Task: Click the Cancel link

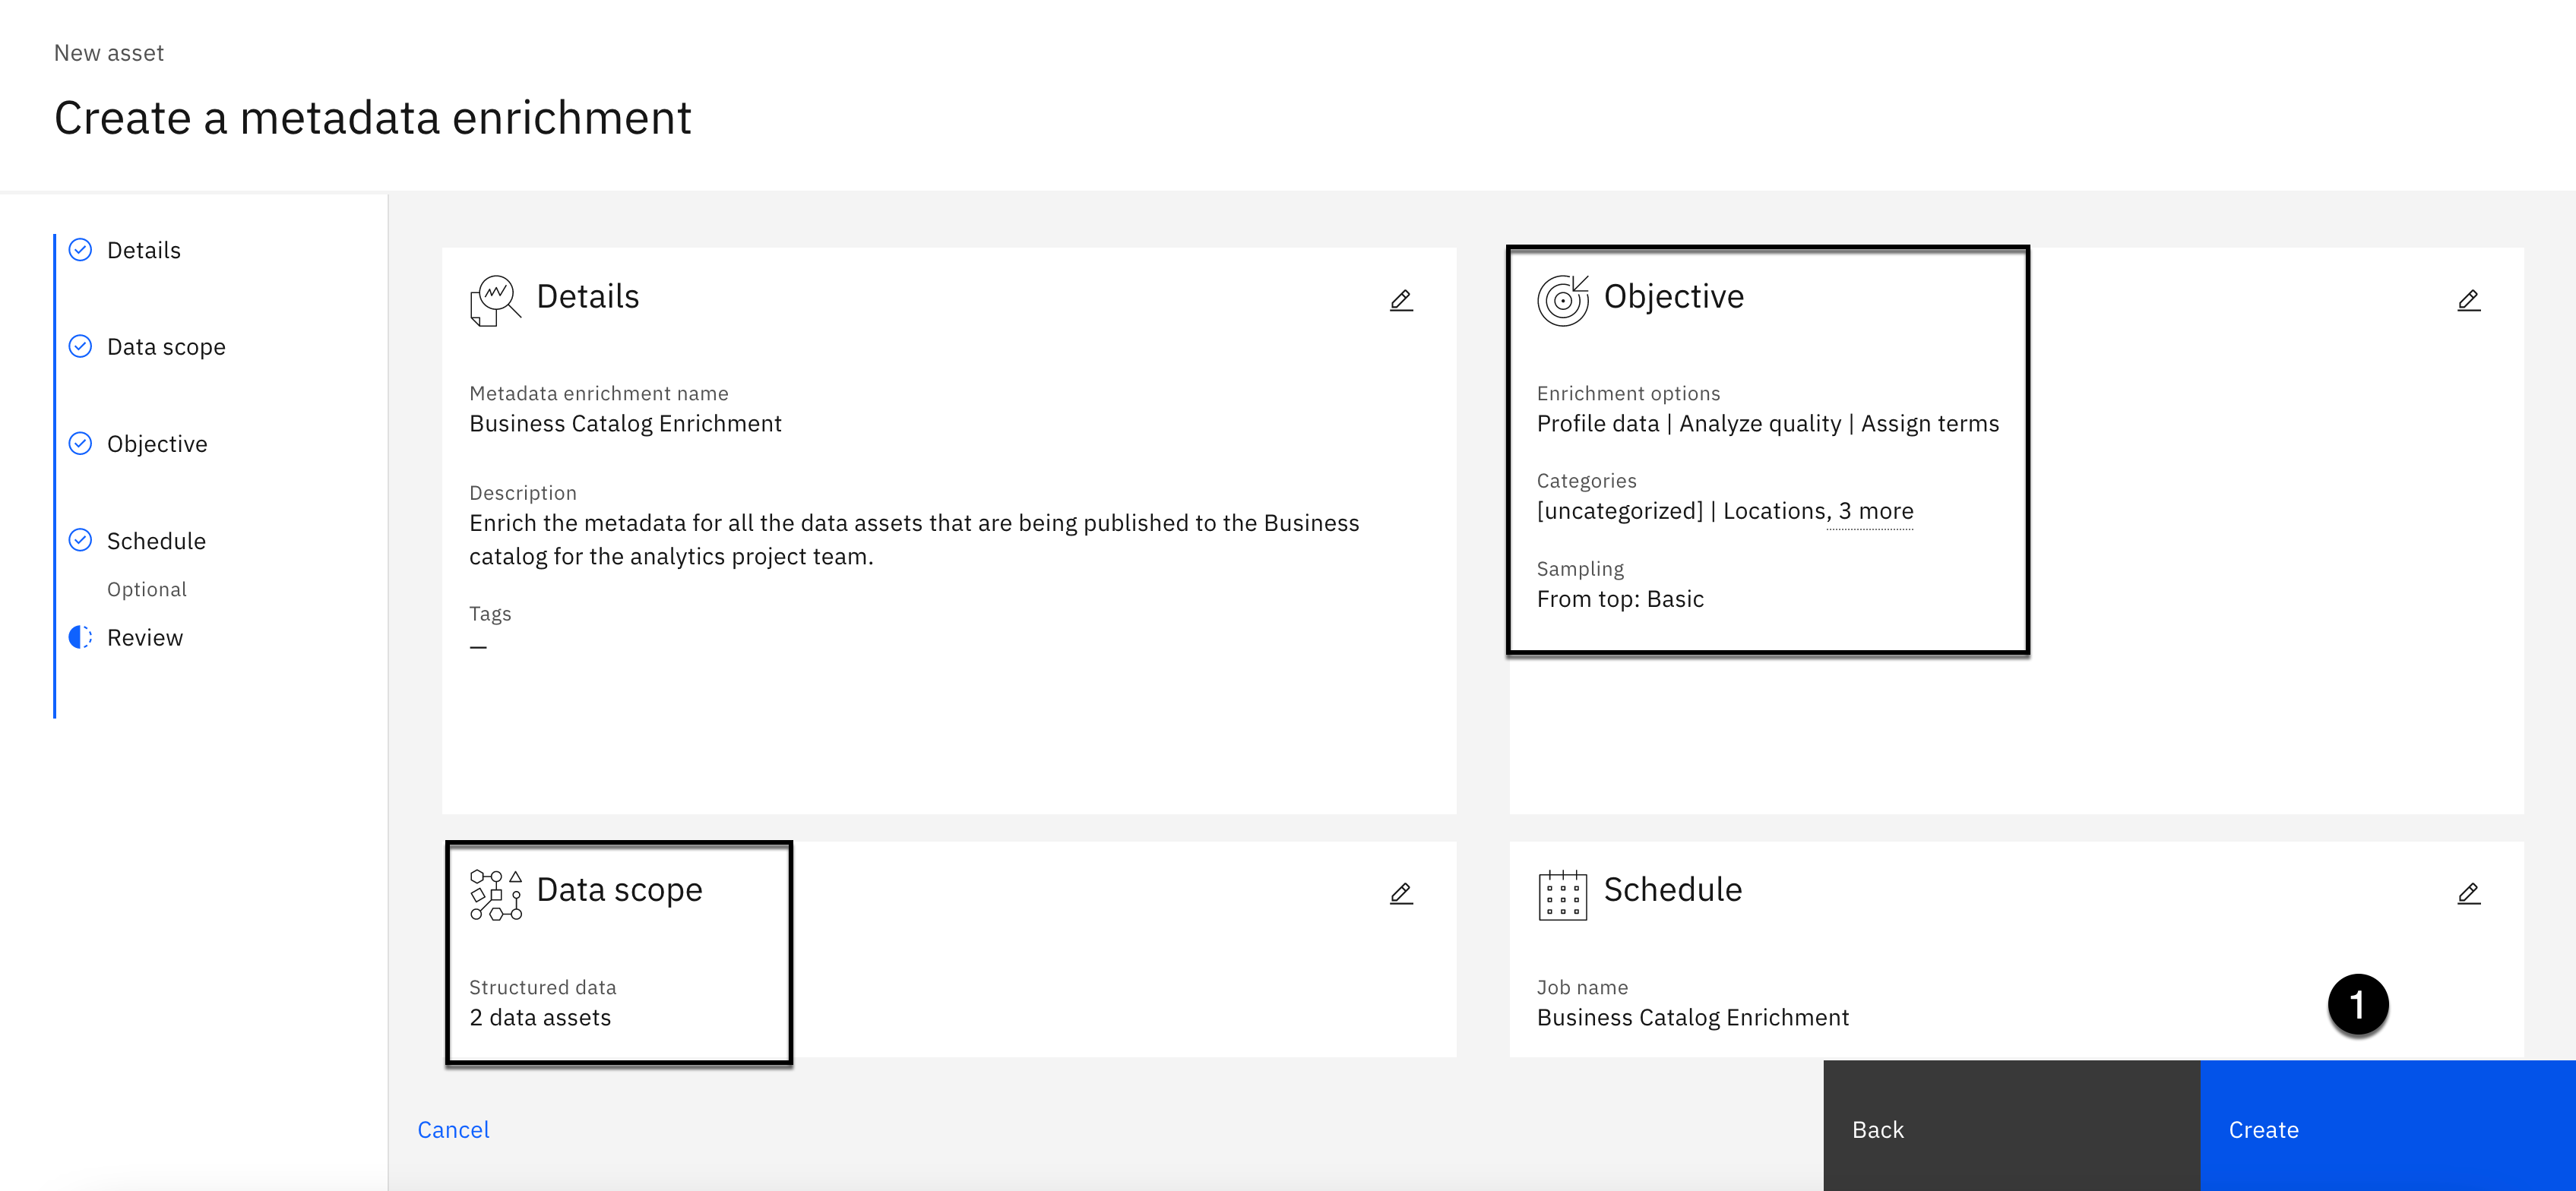Action: pos(453,1129)
